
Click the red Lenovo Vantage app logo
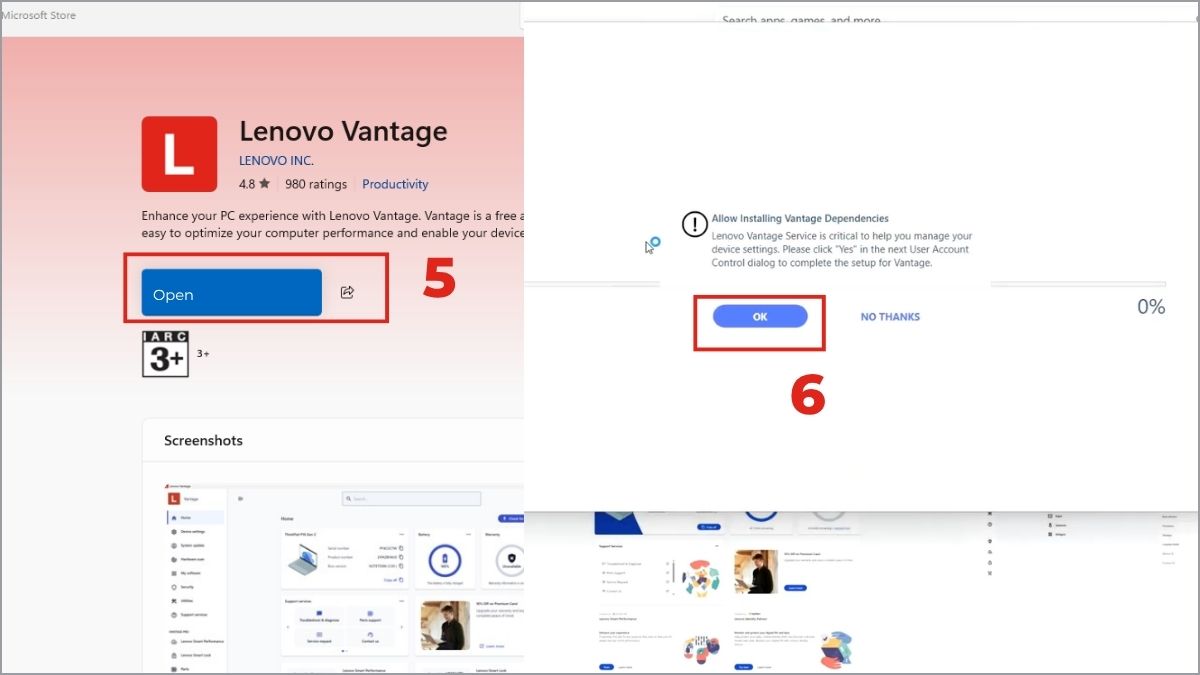point(179,154)
